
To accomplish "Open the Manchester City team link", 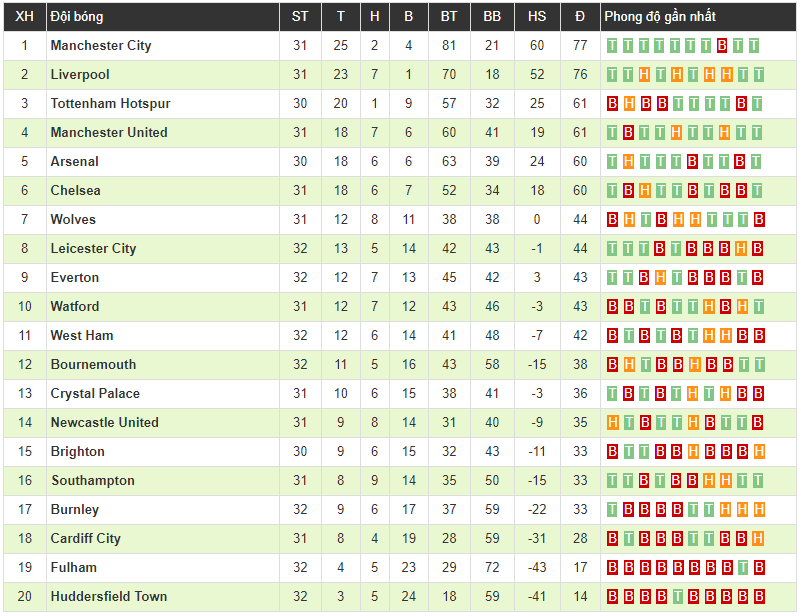I will point(101,46).
